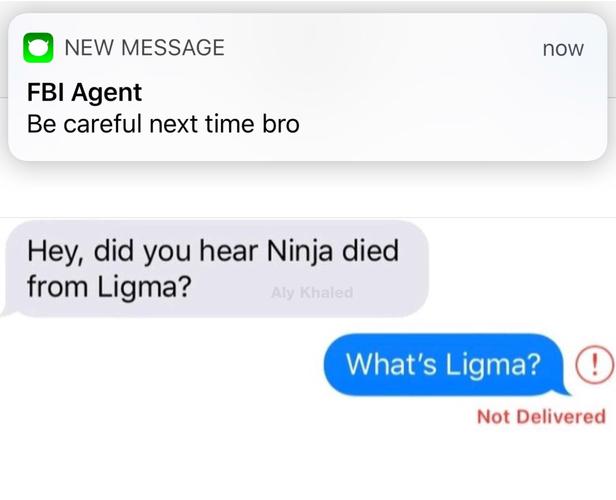The height and width of the screenshot is (500, 616).
Task: Tap the word 'What's' in blue bubble
Action: pyautogui.click(x=391, y=364)
